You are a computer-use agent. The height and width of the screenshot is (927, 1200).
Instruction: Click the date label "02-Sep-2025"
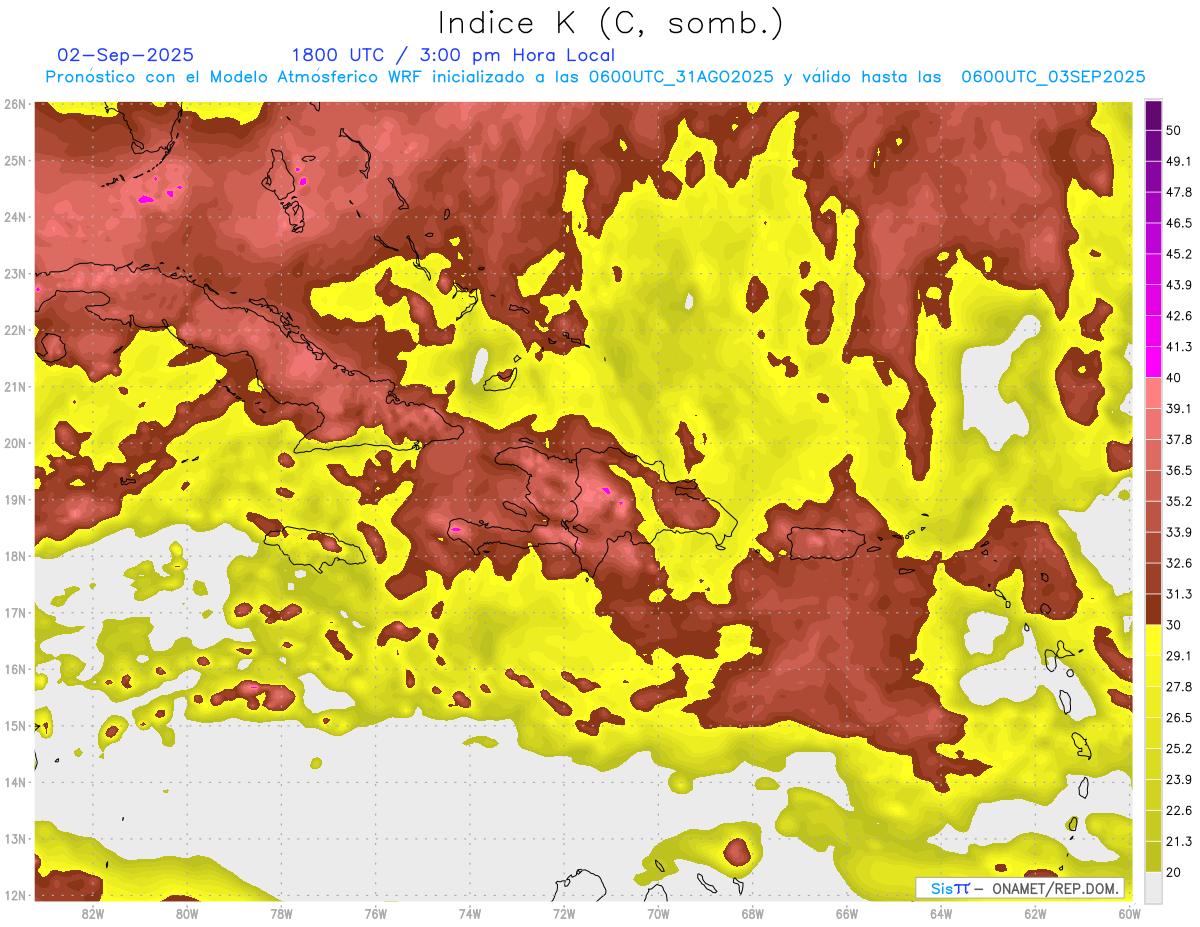(x=125, y=55)
